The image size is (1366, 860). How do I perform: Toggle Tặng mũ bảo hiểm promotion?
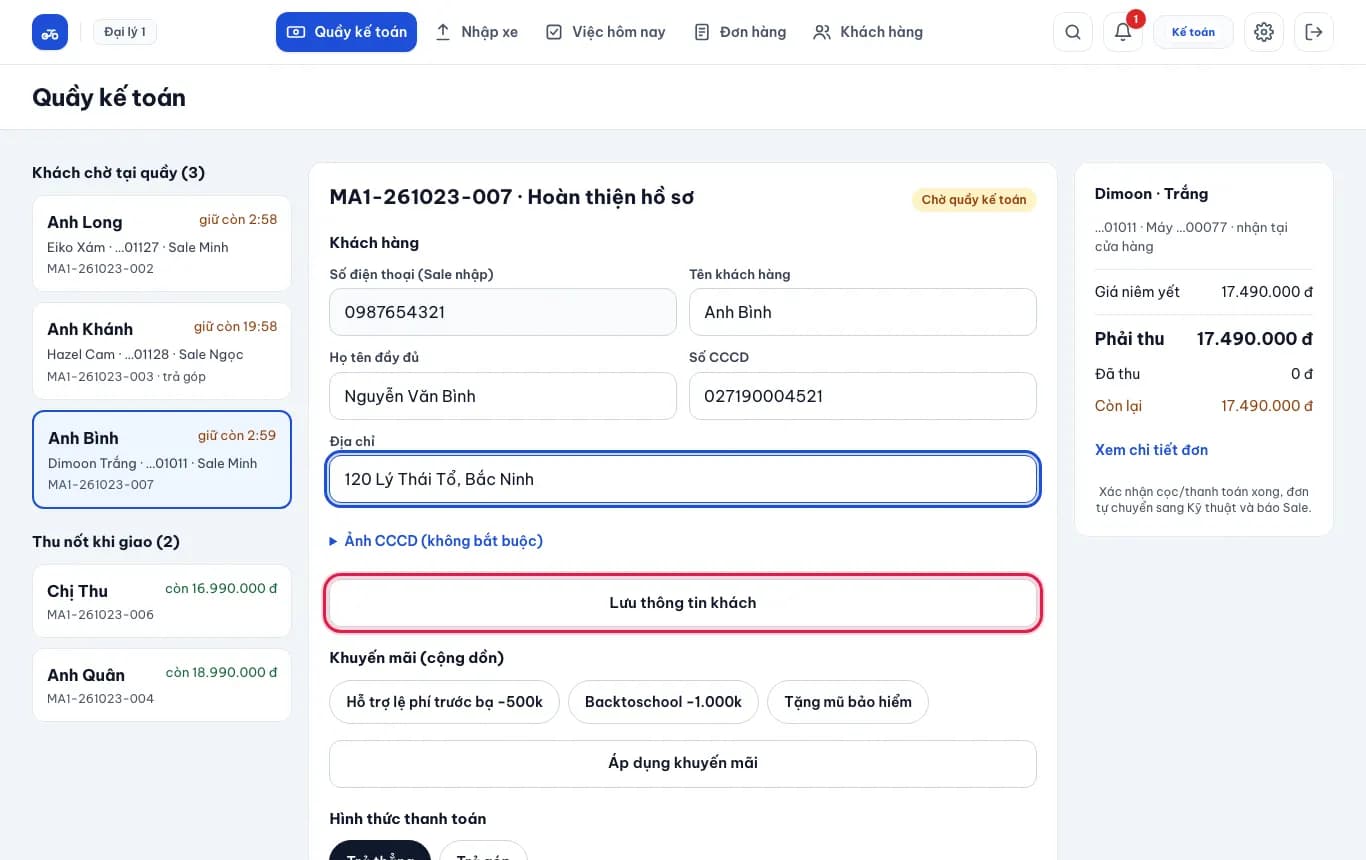click(848, 702)
